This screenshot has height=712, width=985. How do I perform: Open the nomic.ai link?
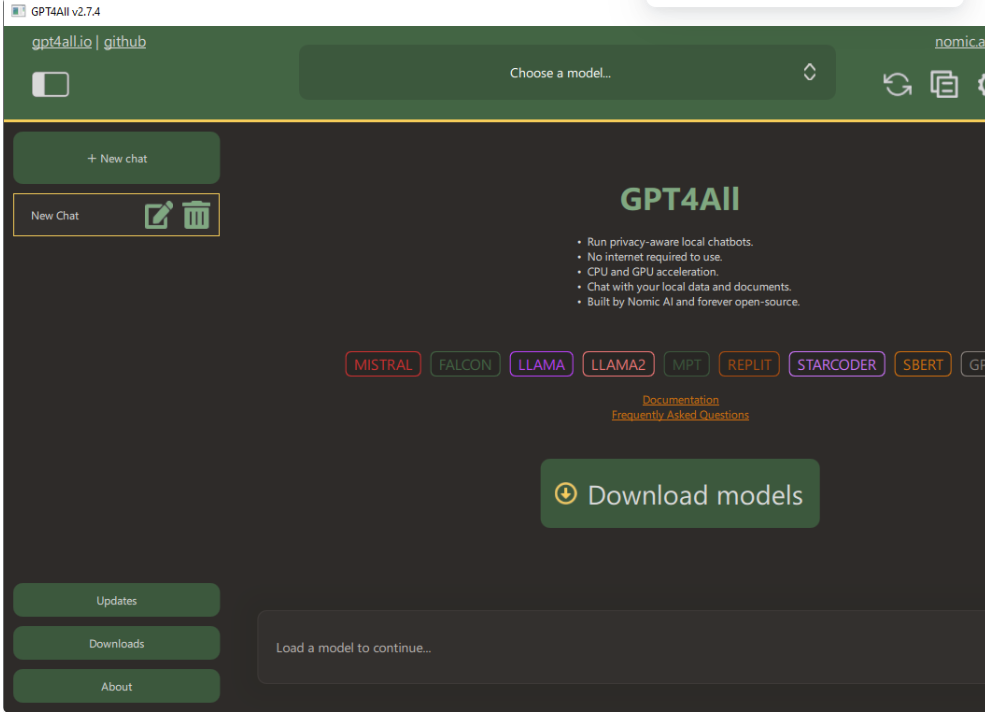pos(959,42)
